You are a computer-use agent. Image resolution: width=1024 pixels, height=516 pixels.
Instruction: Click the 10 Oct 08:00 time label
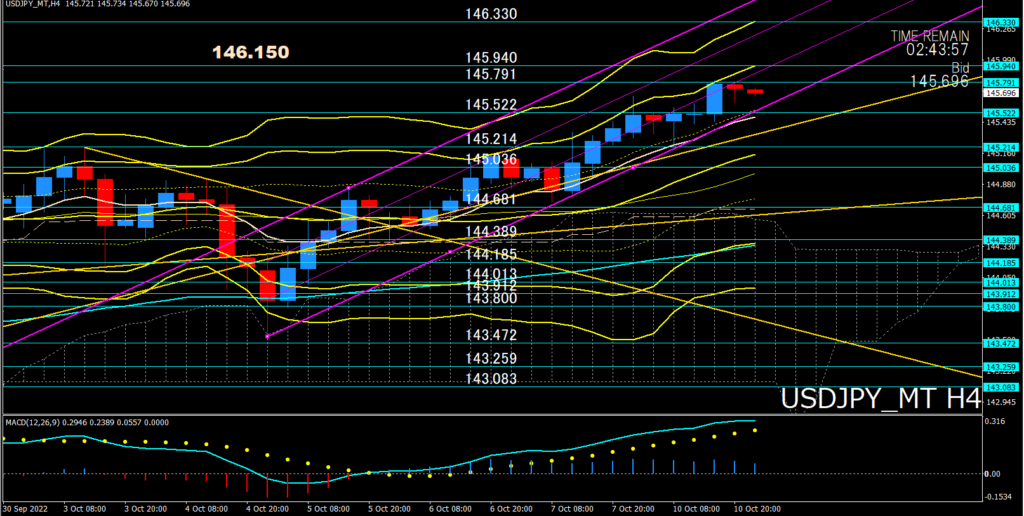(x=698, y=508)
